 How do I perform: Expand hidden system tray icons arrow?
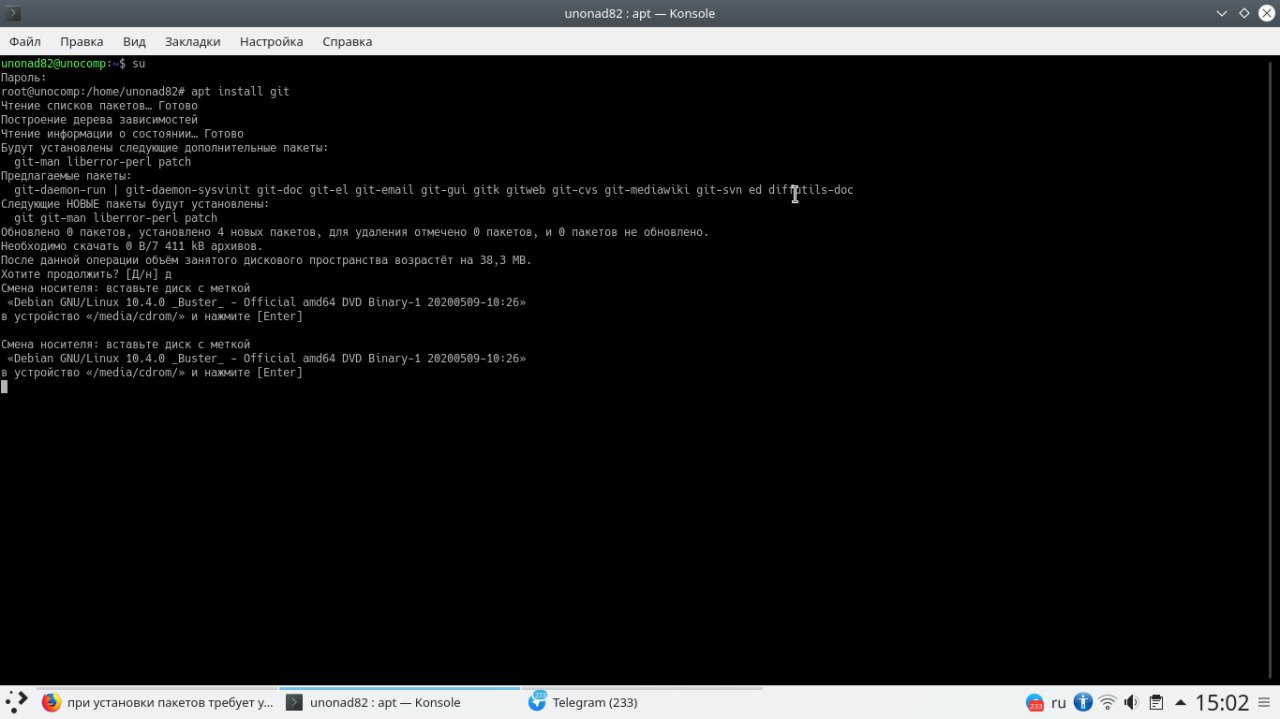coord(1181,702)
